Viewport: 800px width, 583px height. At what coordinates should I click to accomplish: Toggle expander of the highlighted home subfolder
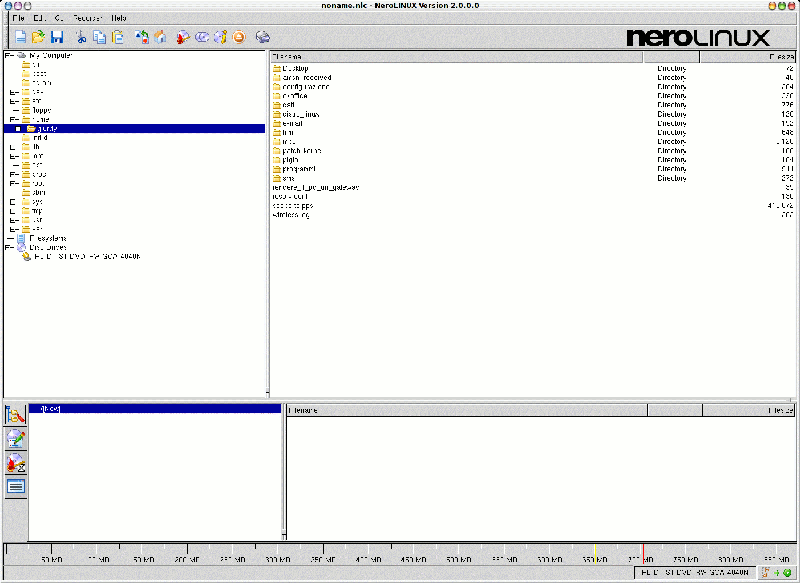coord(18,129)
